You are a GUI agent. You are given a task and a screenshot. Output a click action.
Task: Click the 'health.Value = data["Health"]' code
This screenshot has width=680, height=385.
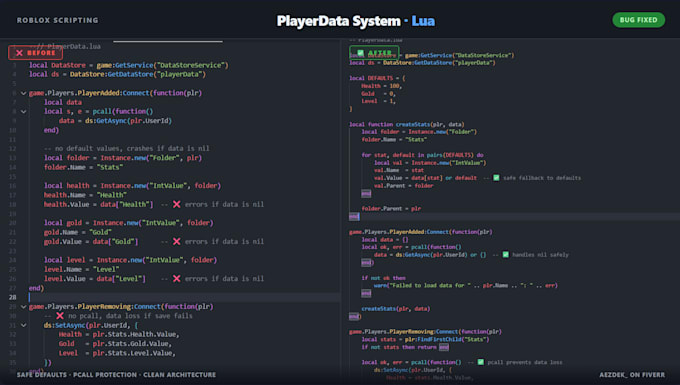click(98, 204)
